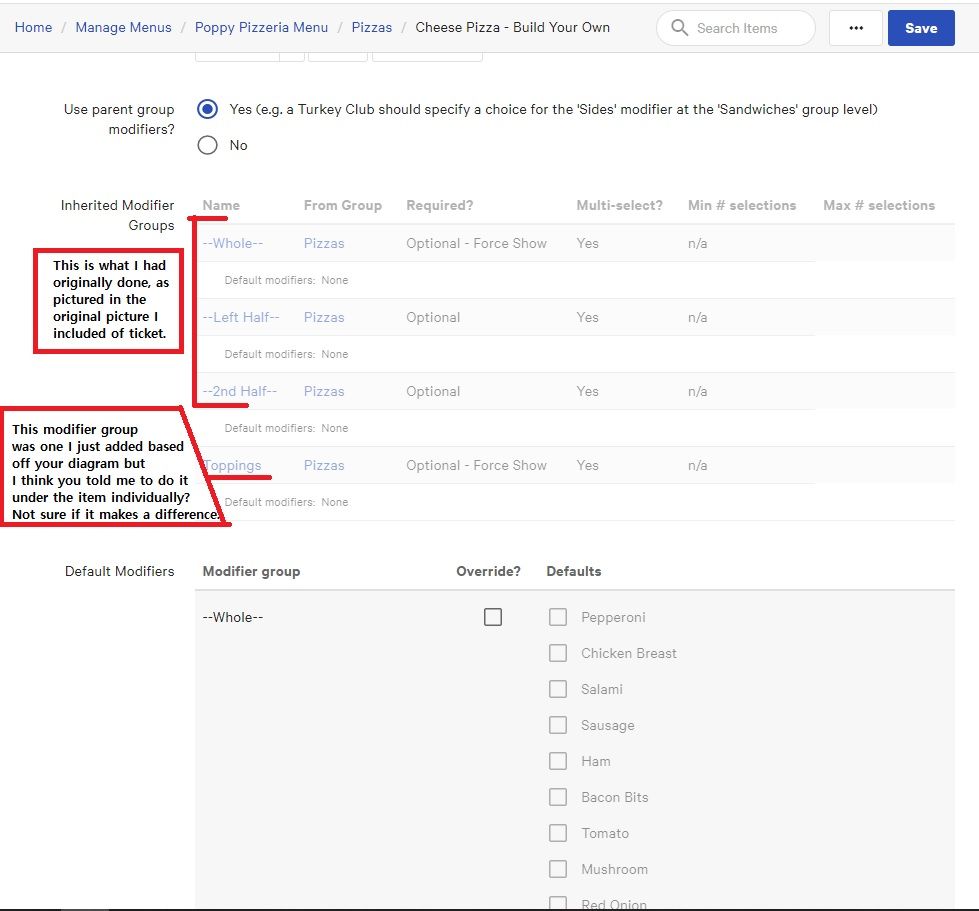Open the --Left Half-- modifier group
The image size is (979, 911).
(241, 317)
